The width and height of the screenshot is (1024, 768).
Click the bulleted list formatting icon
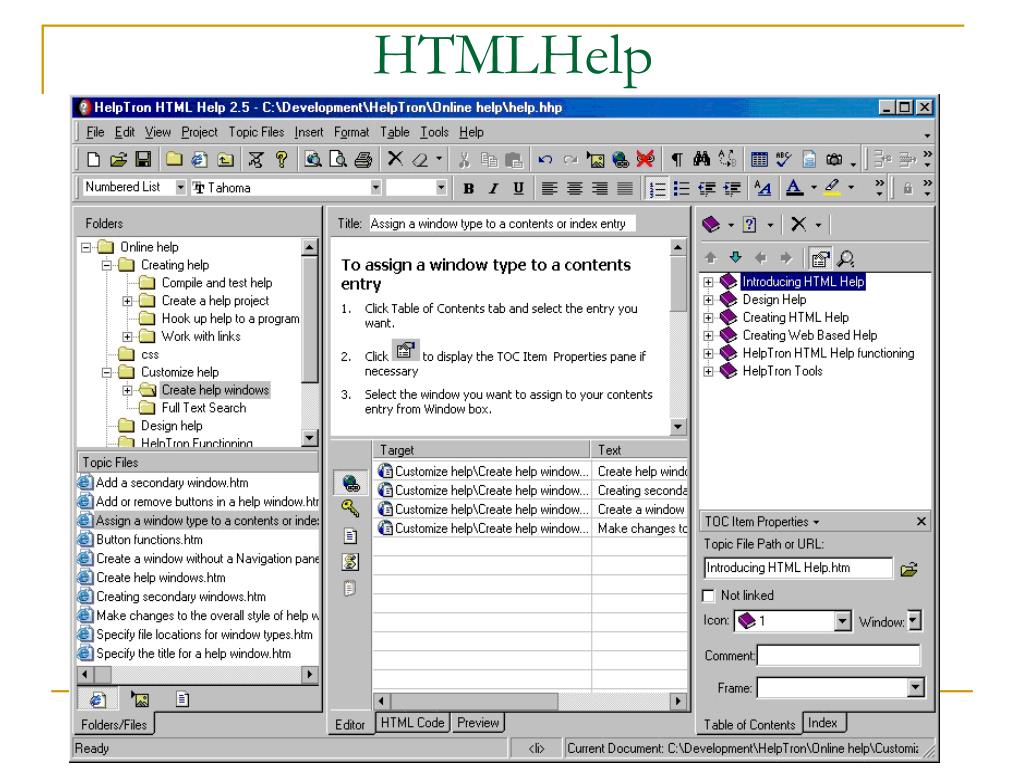(x=681, y=189)
